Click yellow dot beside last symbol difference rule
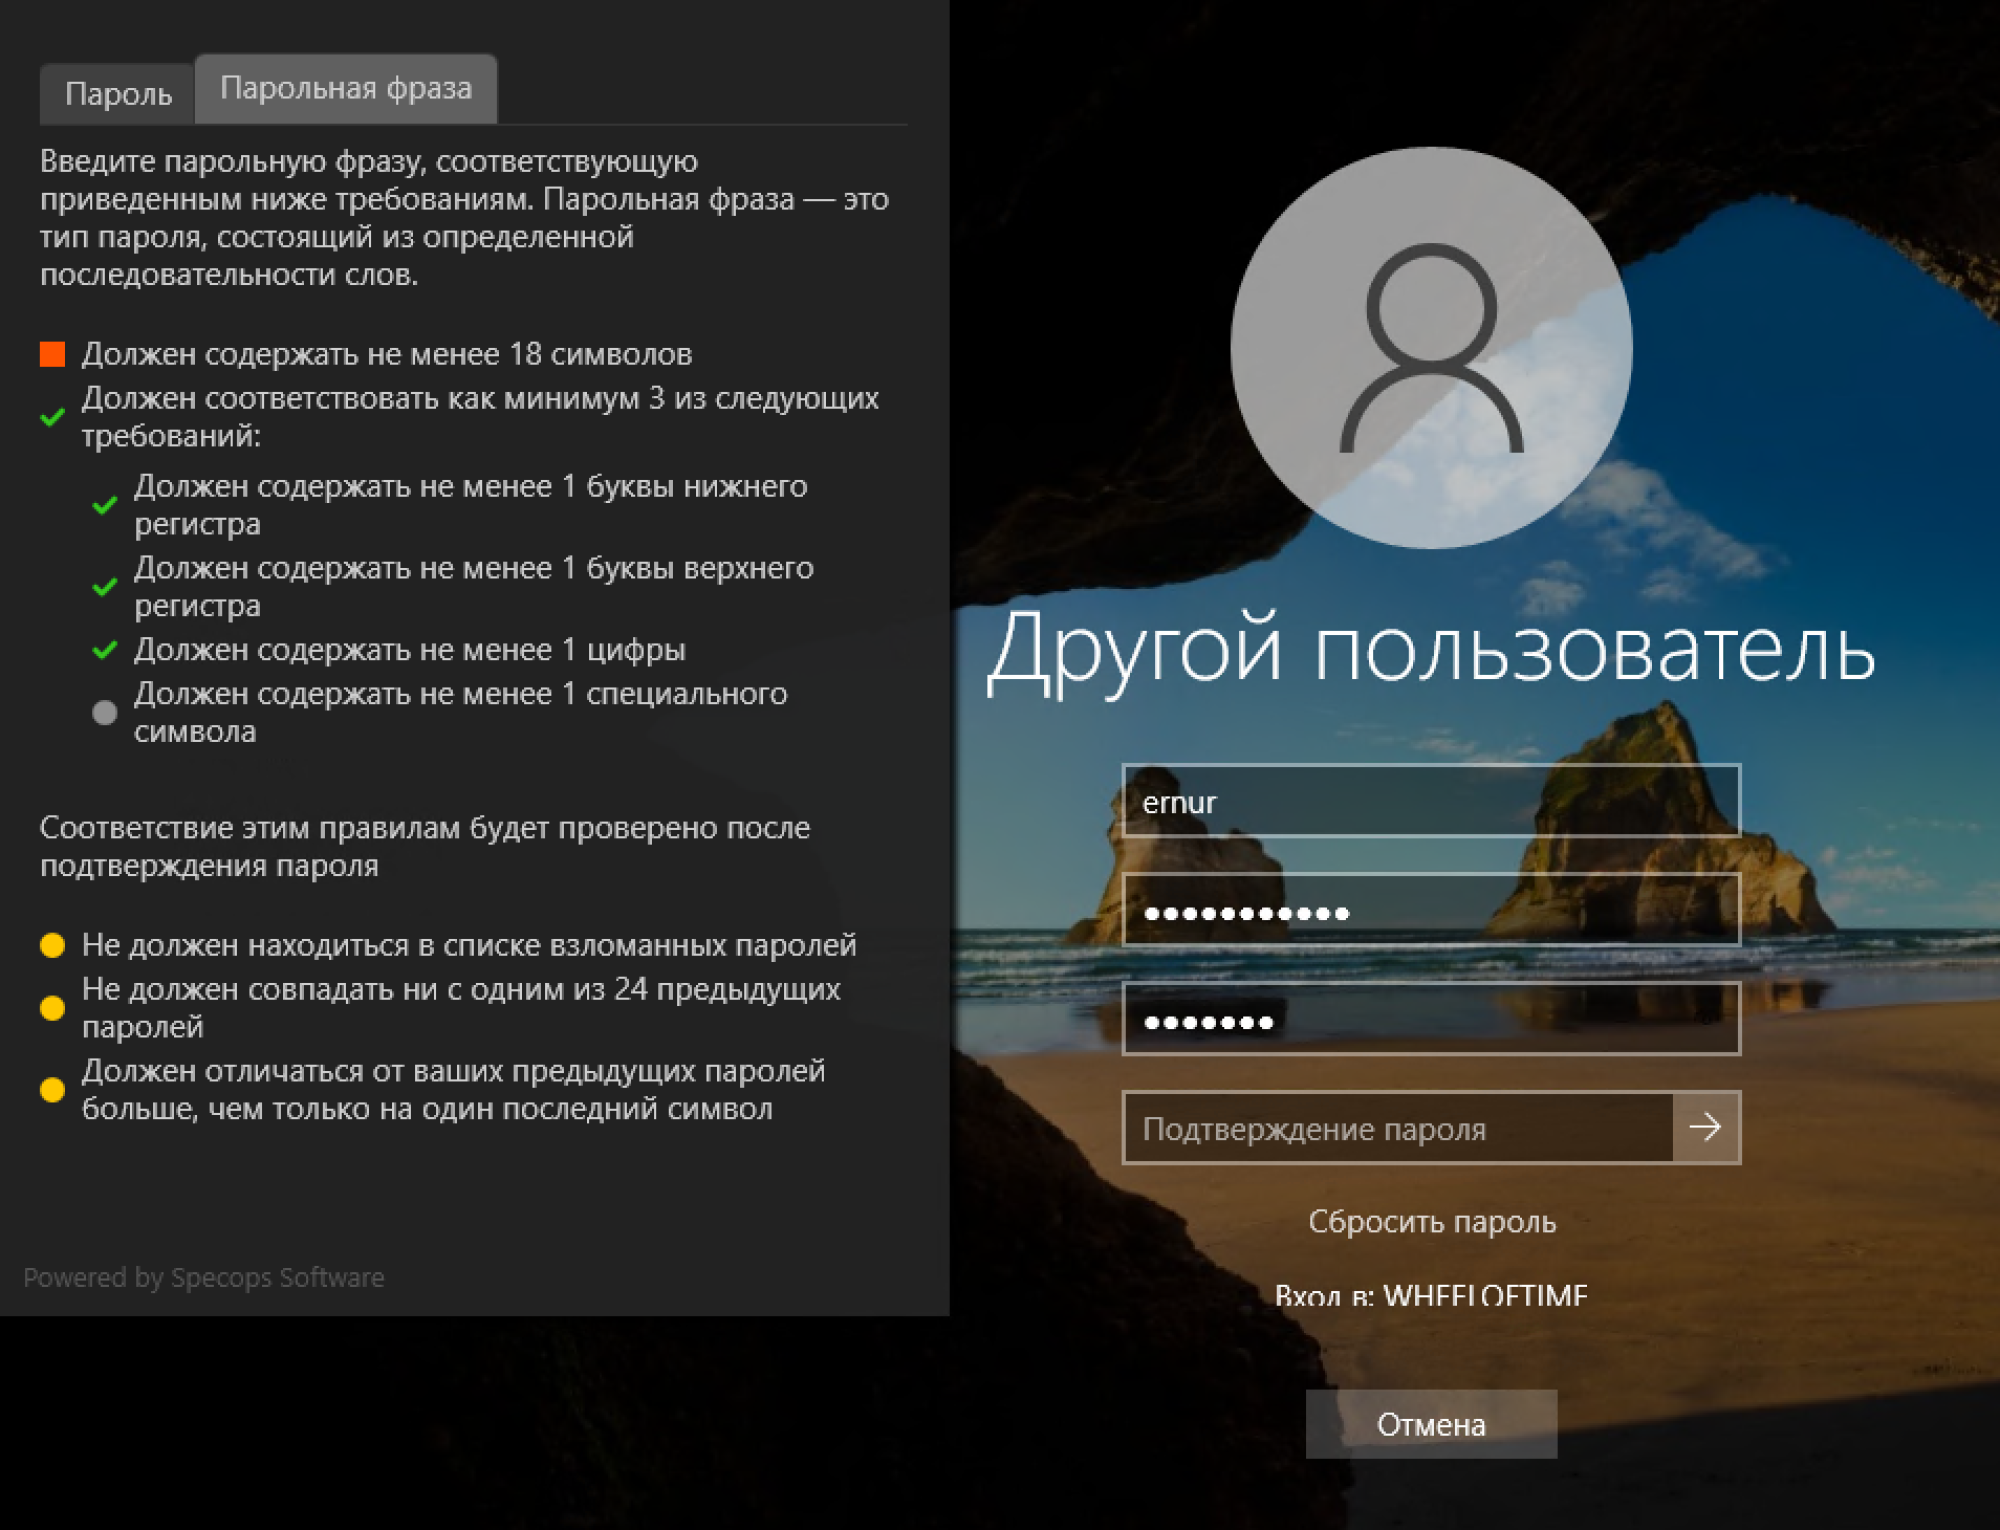2000x1530 pixels. [53, 1090]
